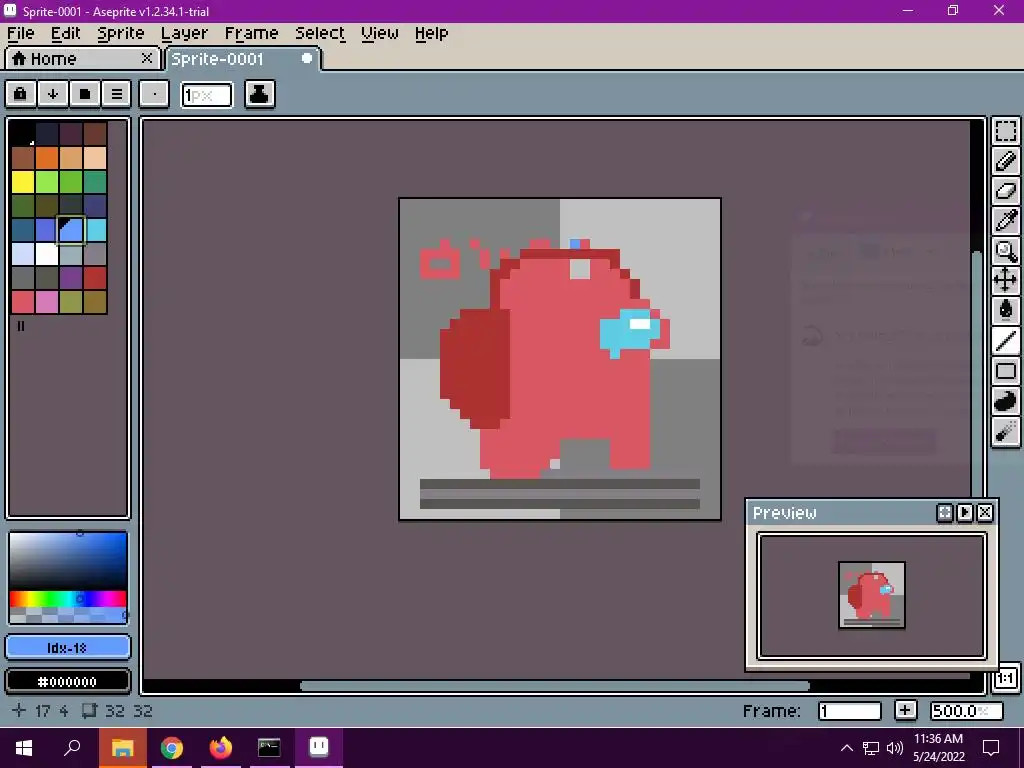
Task: Open Windows taskbar search
Action: [72, 748]
